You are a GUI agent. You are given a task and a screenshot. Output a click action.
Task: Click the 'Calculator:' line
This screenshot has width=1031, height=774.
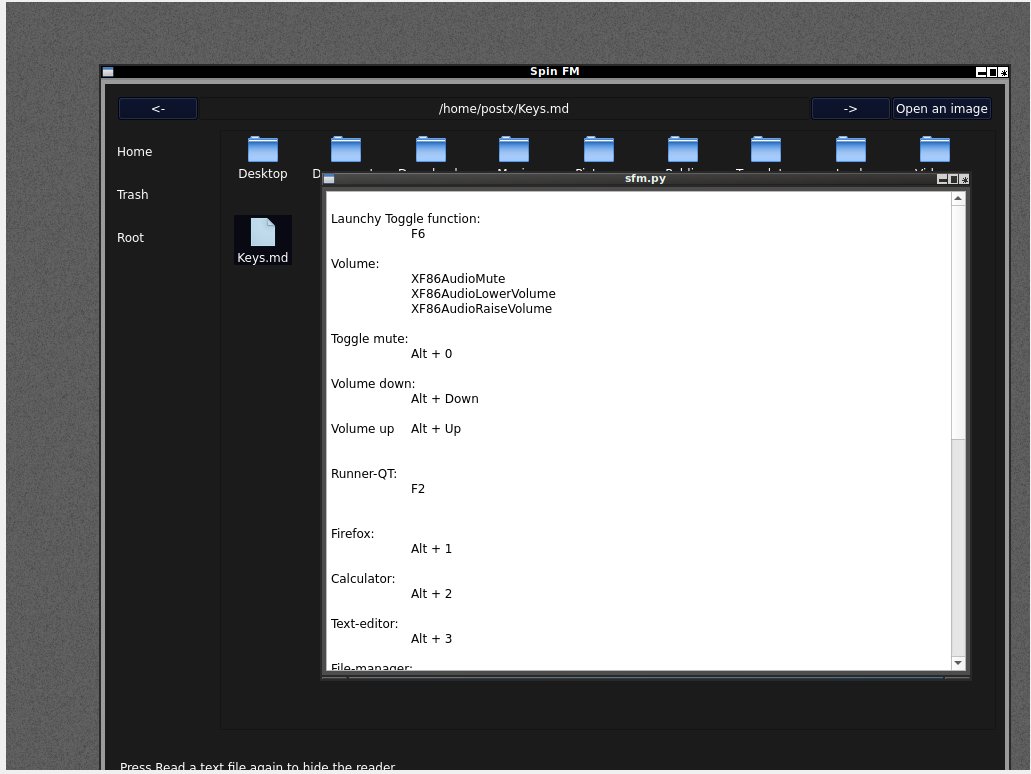[x=363, y=579]
